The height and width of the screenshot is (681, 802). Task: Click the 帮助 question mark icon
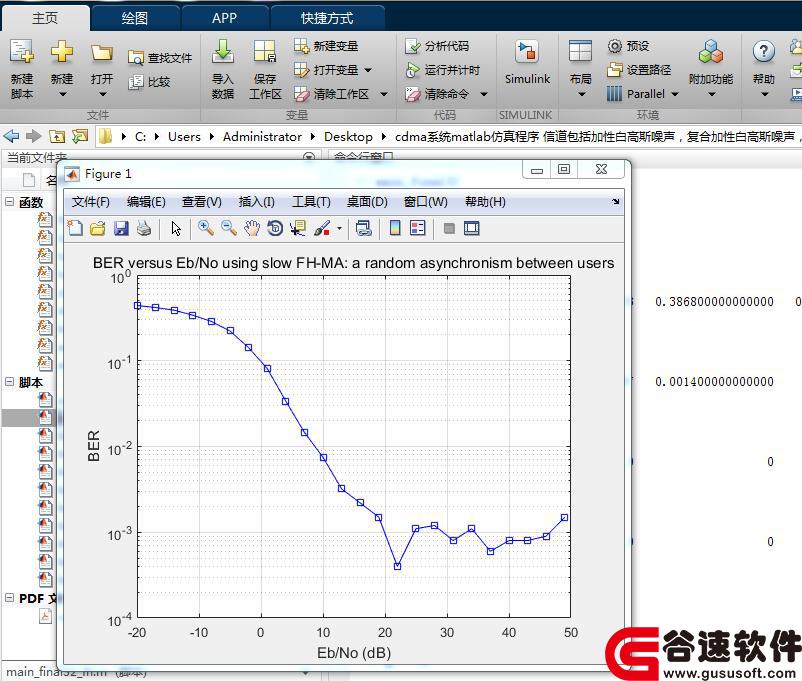click(x=764, y=52)
